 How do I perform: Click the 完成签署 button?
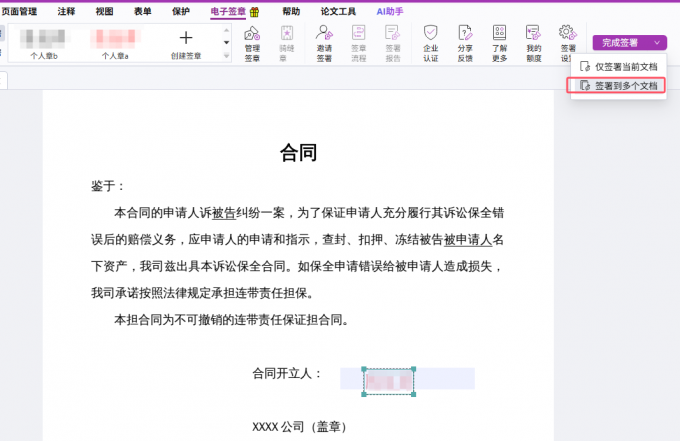620,43
